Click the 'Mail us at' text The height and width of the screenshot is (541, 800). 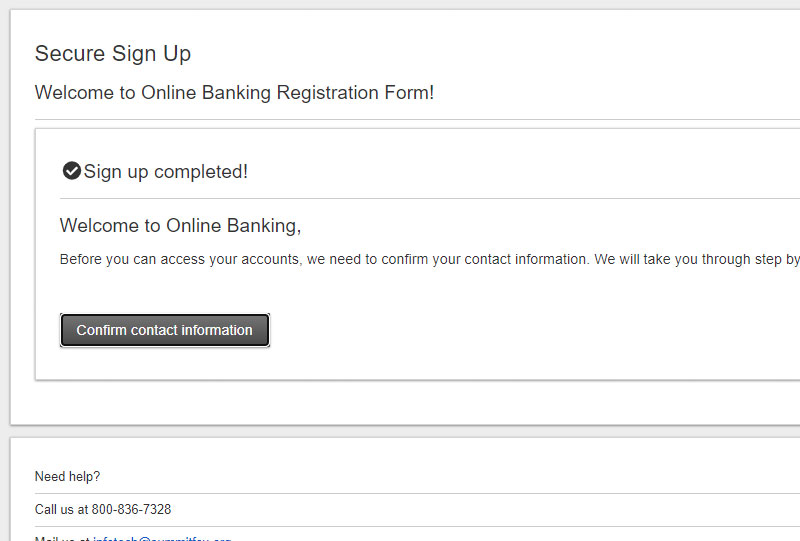point(62,538)
